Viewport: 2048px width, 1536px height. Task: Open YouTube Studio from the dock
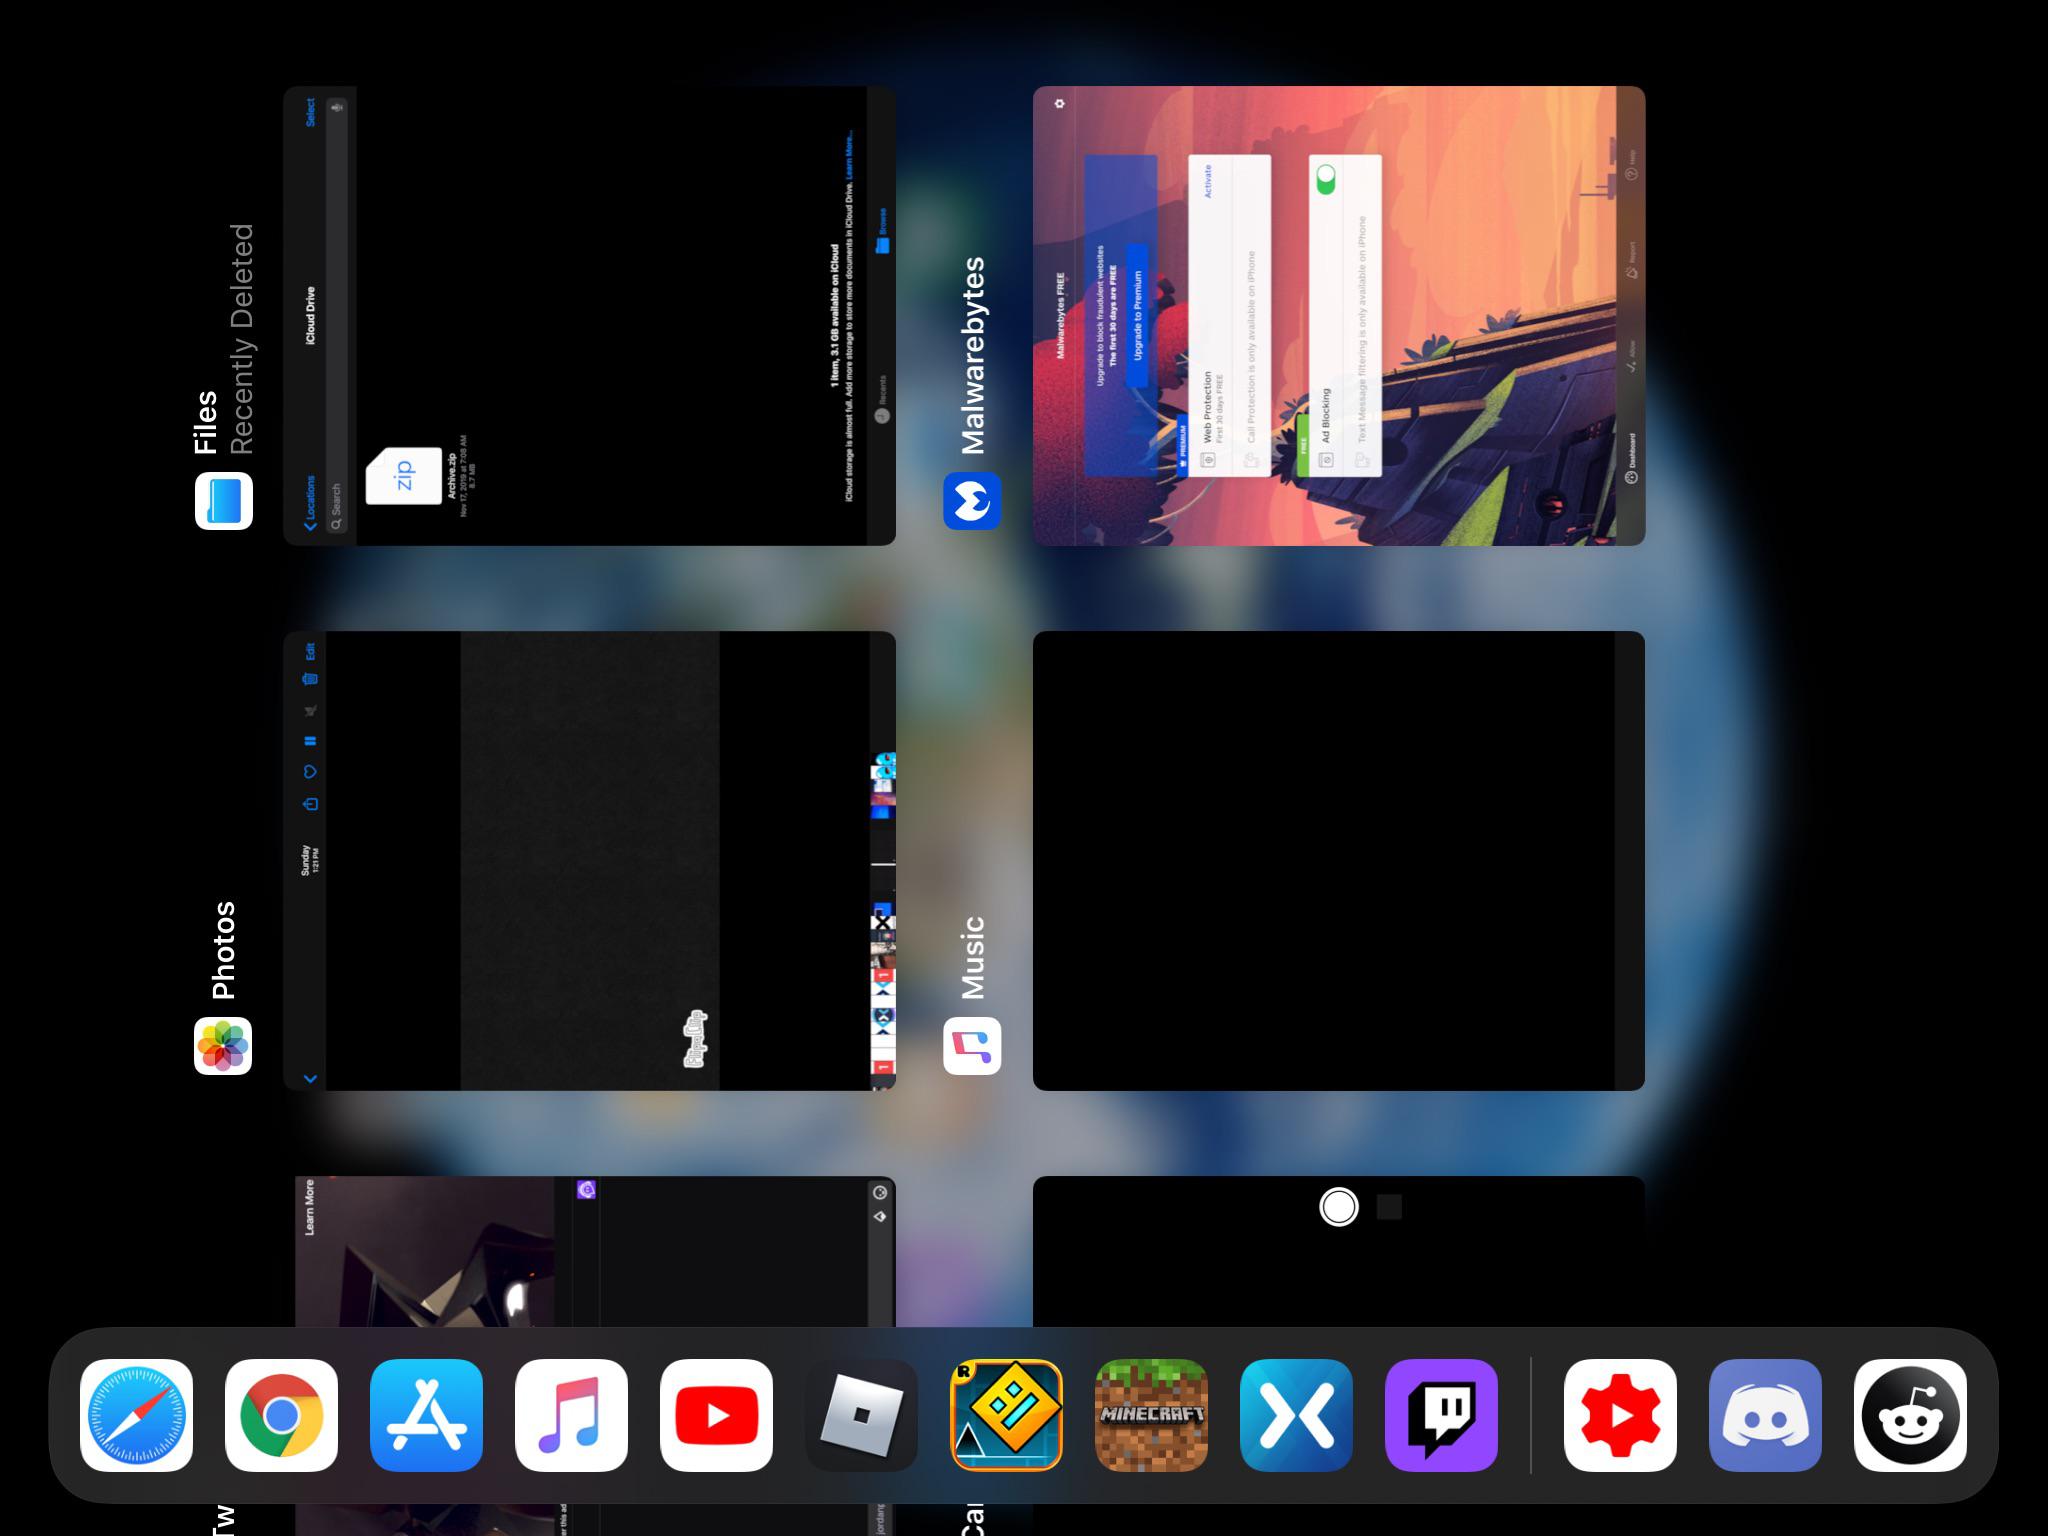1620,1416
